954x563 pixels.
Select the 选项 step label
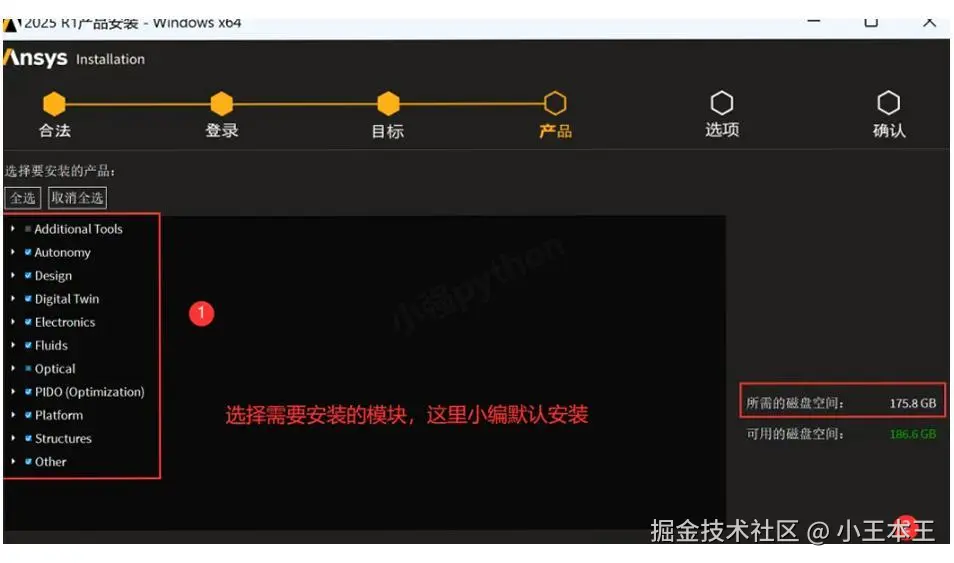pyautogui.click(x=722, y=130)
